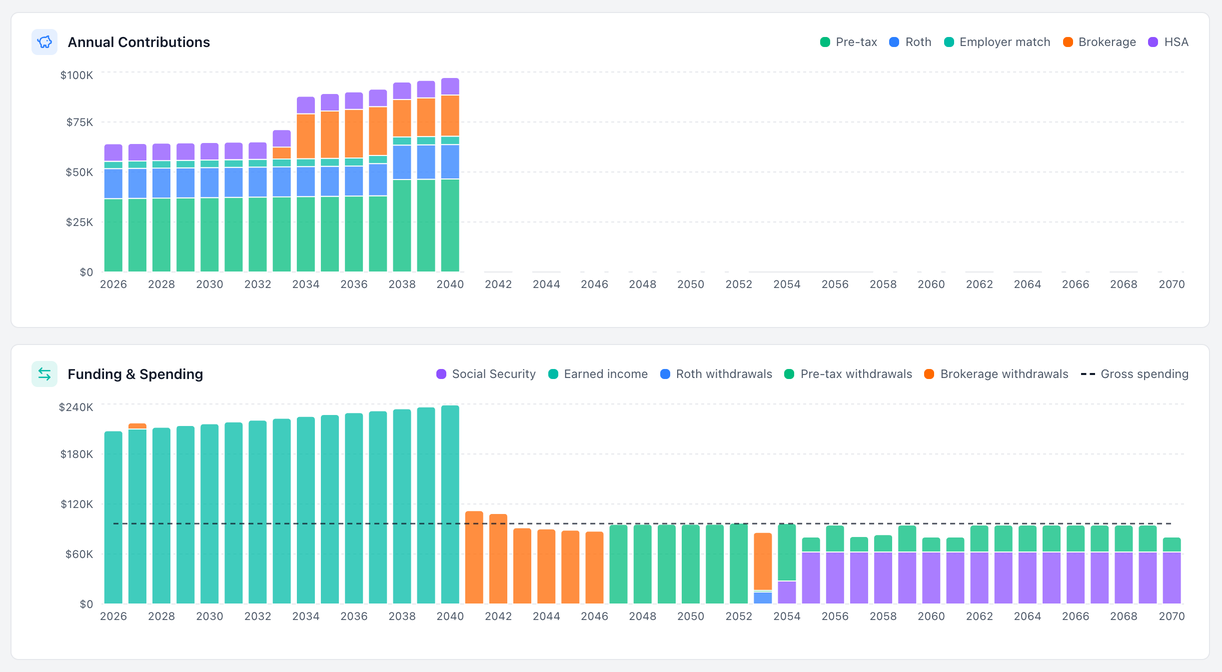Image resolution: width=1222 pixels, height=672 pixels.
Task: Toggle the Pre-tax withdrawals legend item
Action: click(x=849, y=374)
